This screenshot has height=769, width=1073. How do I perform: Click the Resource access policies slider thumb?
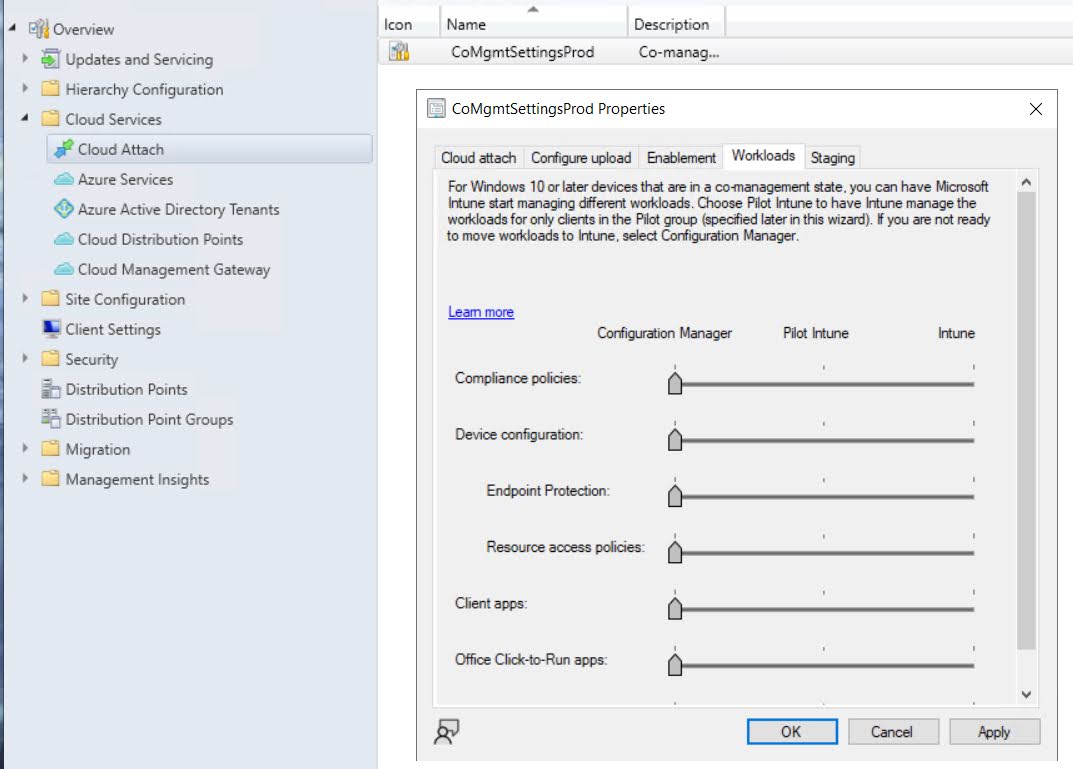point(675,551)
